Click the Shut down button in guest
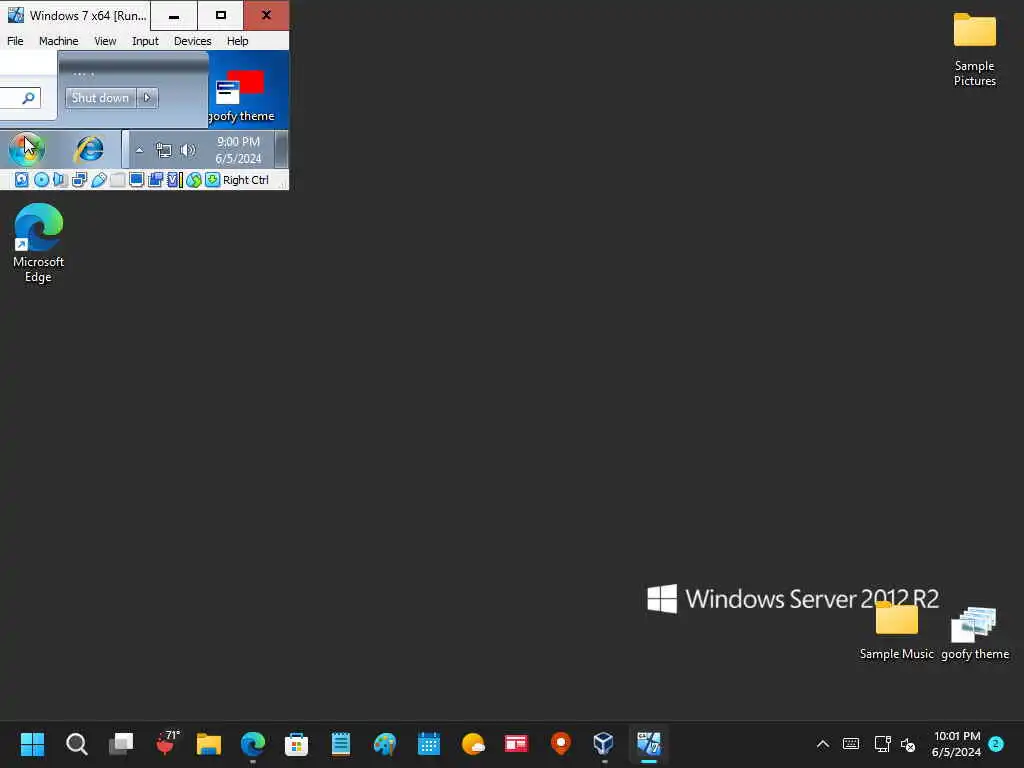Viewport: 1024px width, 768px height. 101,98
